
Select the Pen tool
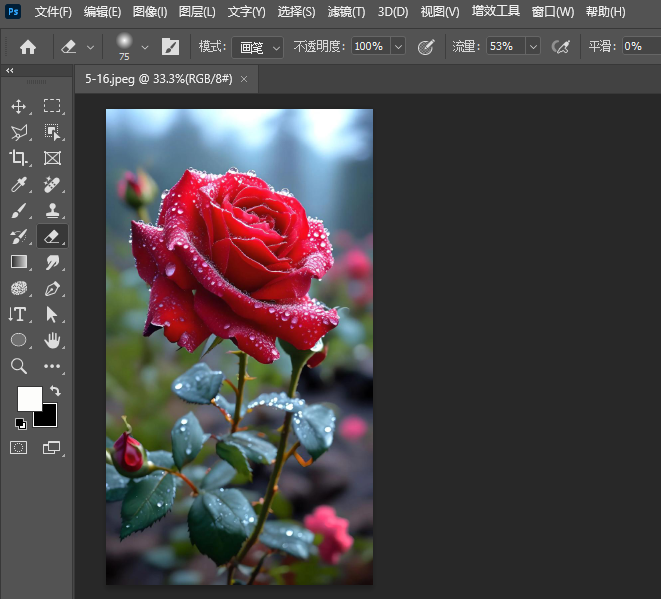(x=52, y=289)
